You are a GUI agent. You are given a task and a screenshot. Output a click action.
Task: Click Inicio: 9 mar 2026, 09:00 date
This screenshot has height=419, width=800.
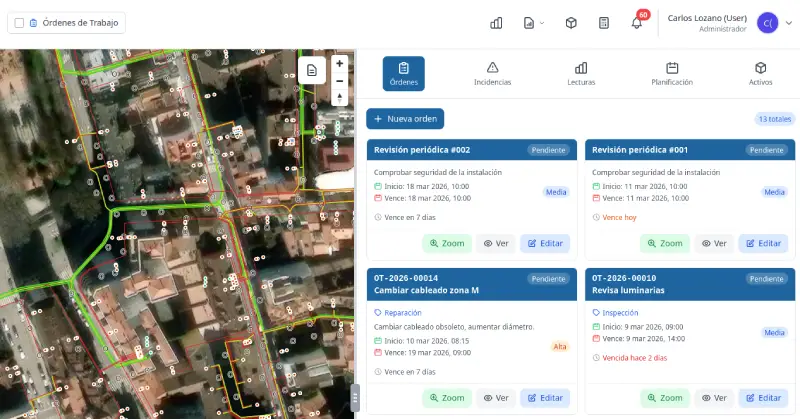642,327
